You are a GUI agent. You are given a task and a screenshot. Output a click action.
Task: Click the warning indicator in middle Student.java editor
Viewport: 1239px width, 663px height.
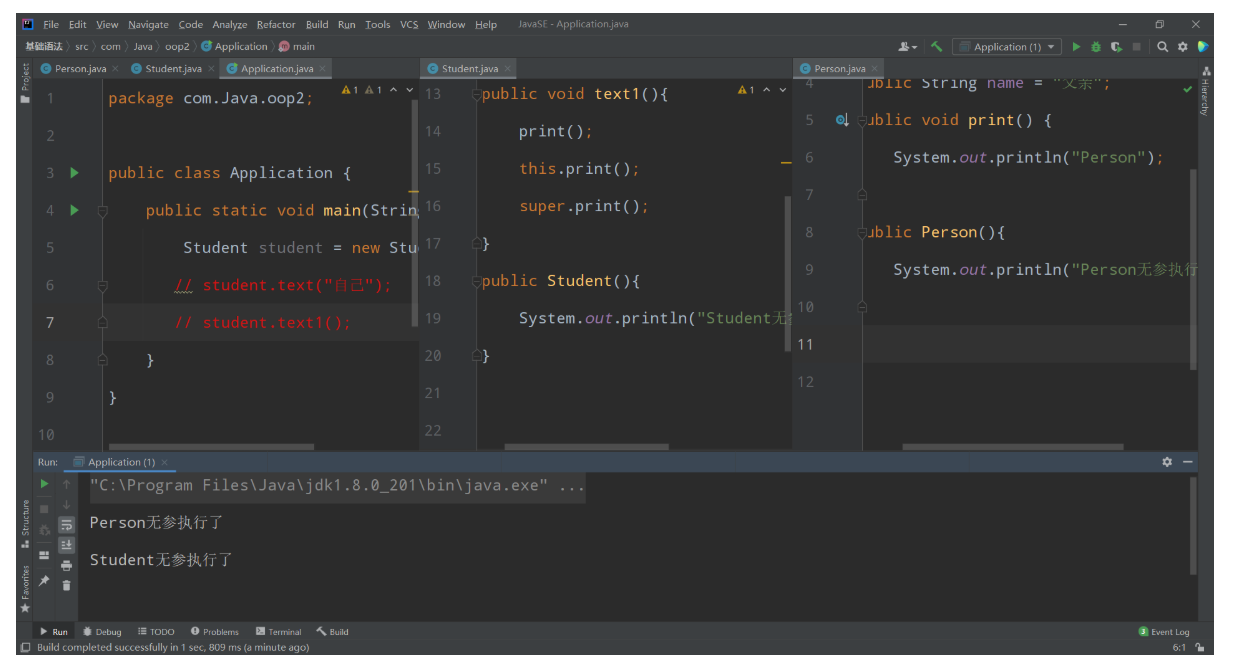[746, 90]
